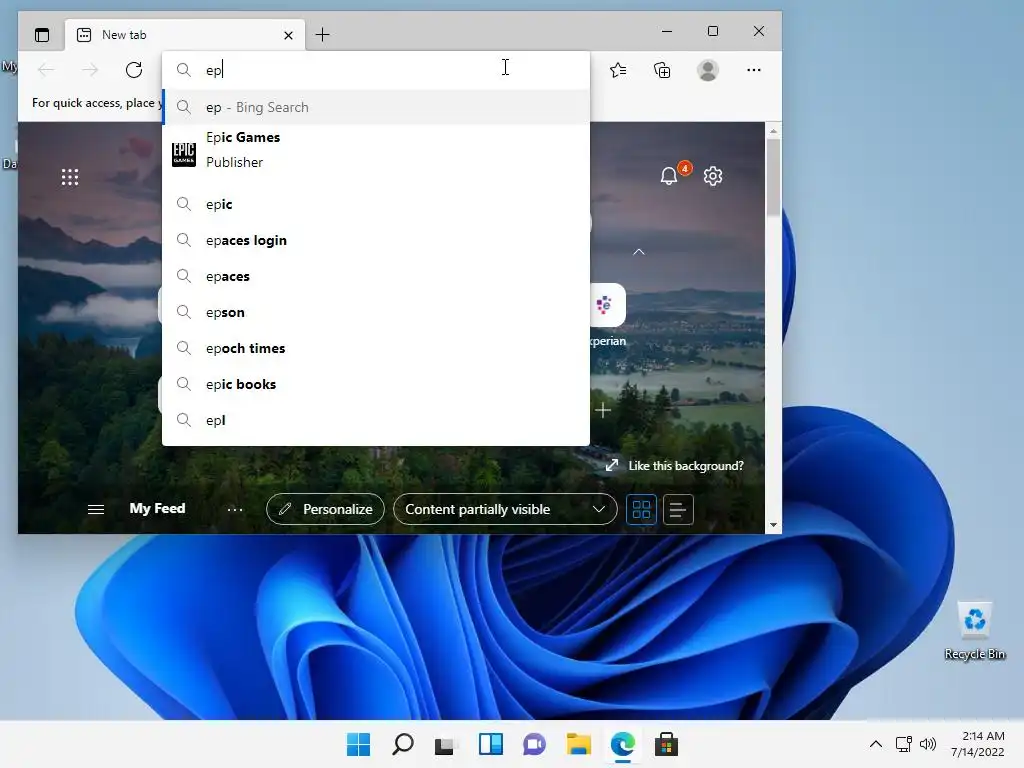Show hidden icons in system tray
Image resolution: width=1024 pixels, height=768 pixels.
[x=876, y=744]
